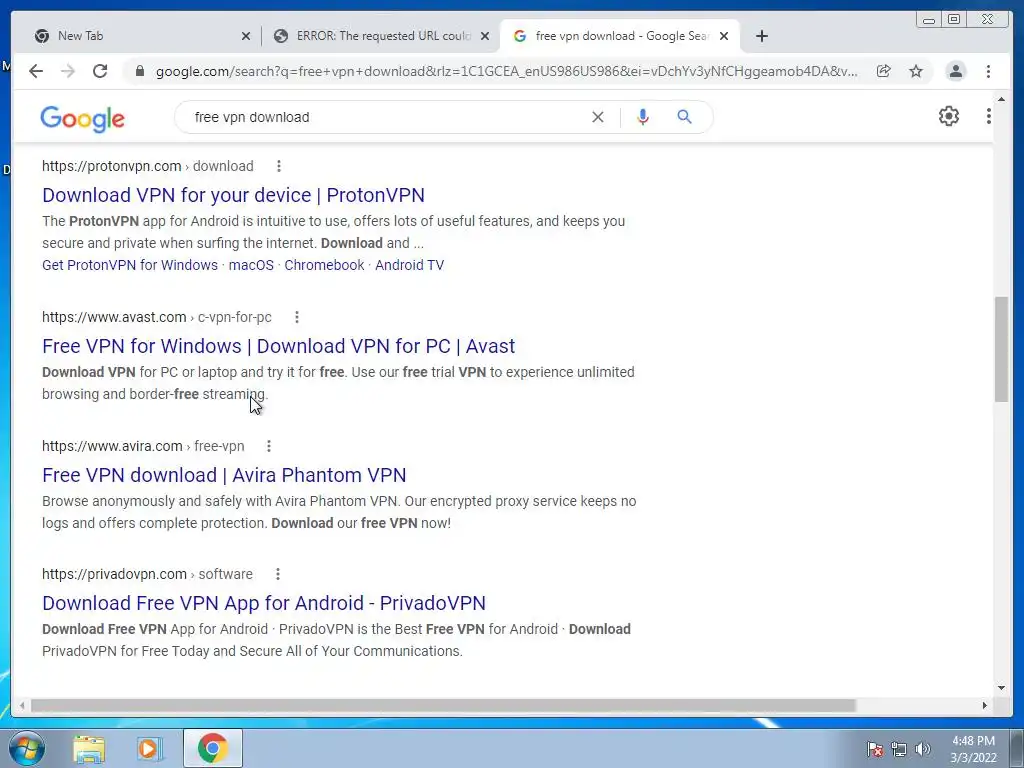
Task: Click scrollbar up arrow
Action: pyautogui.click(x=1001, y=100)
